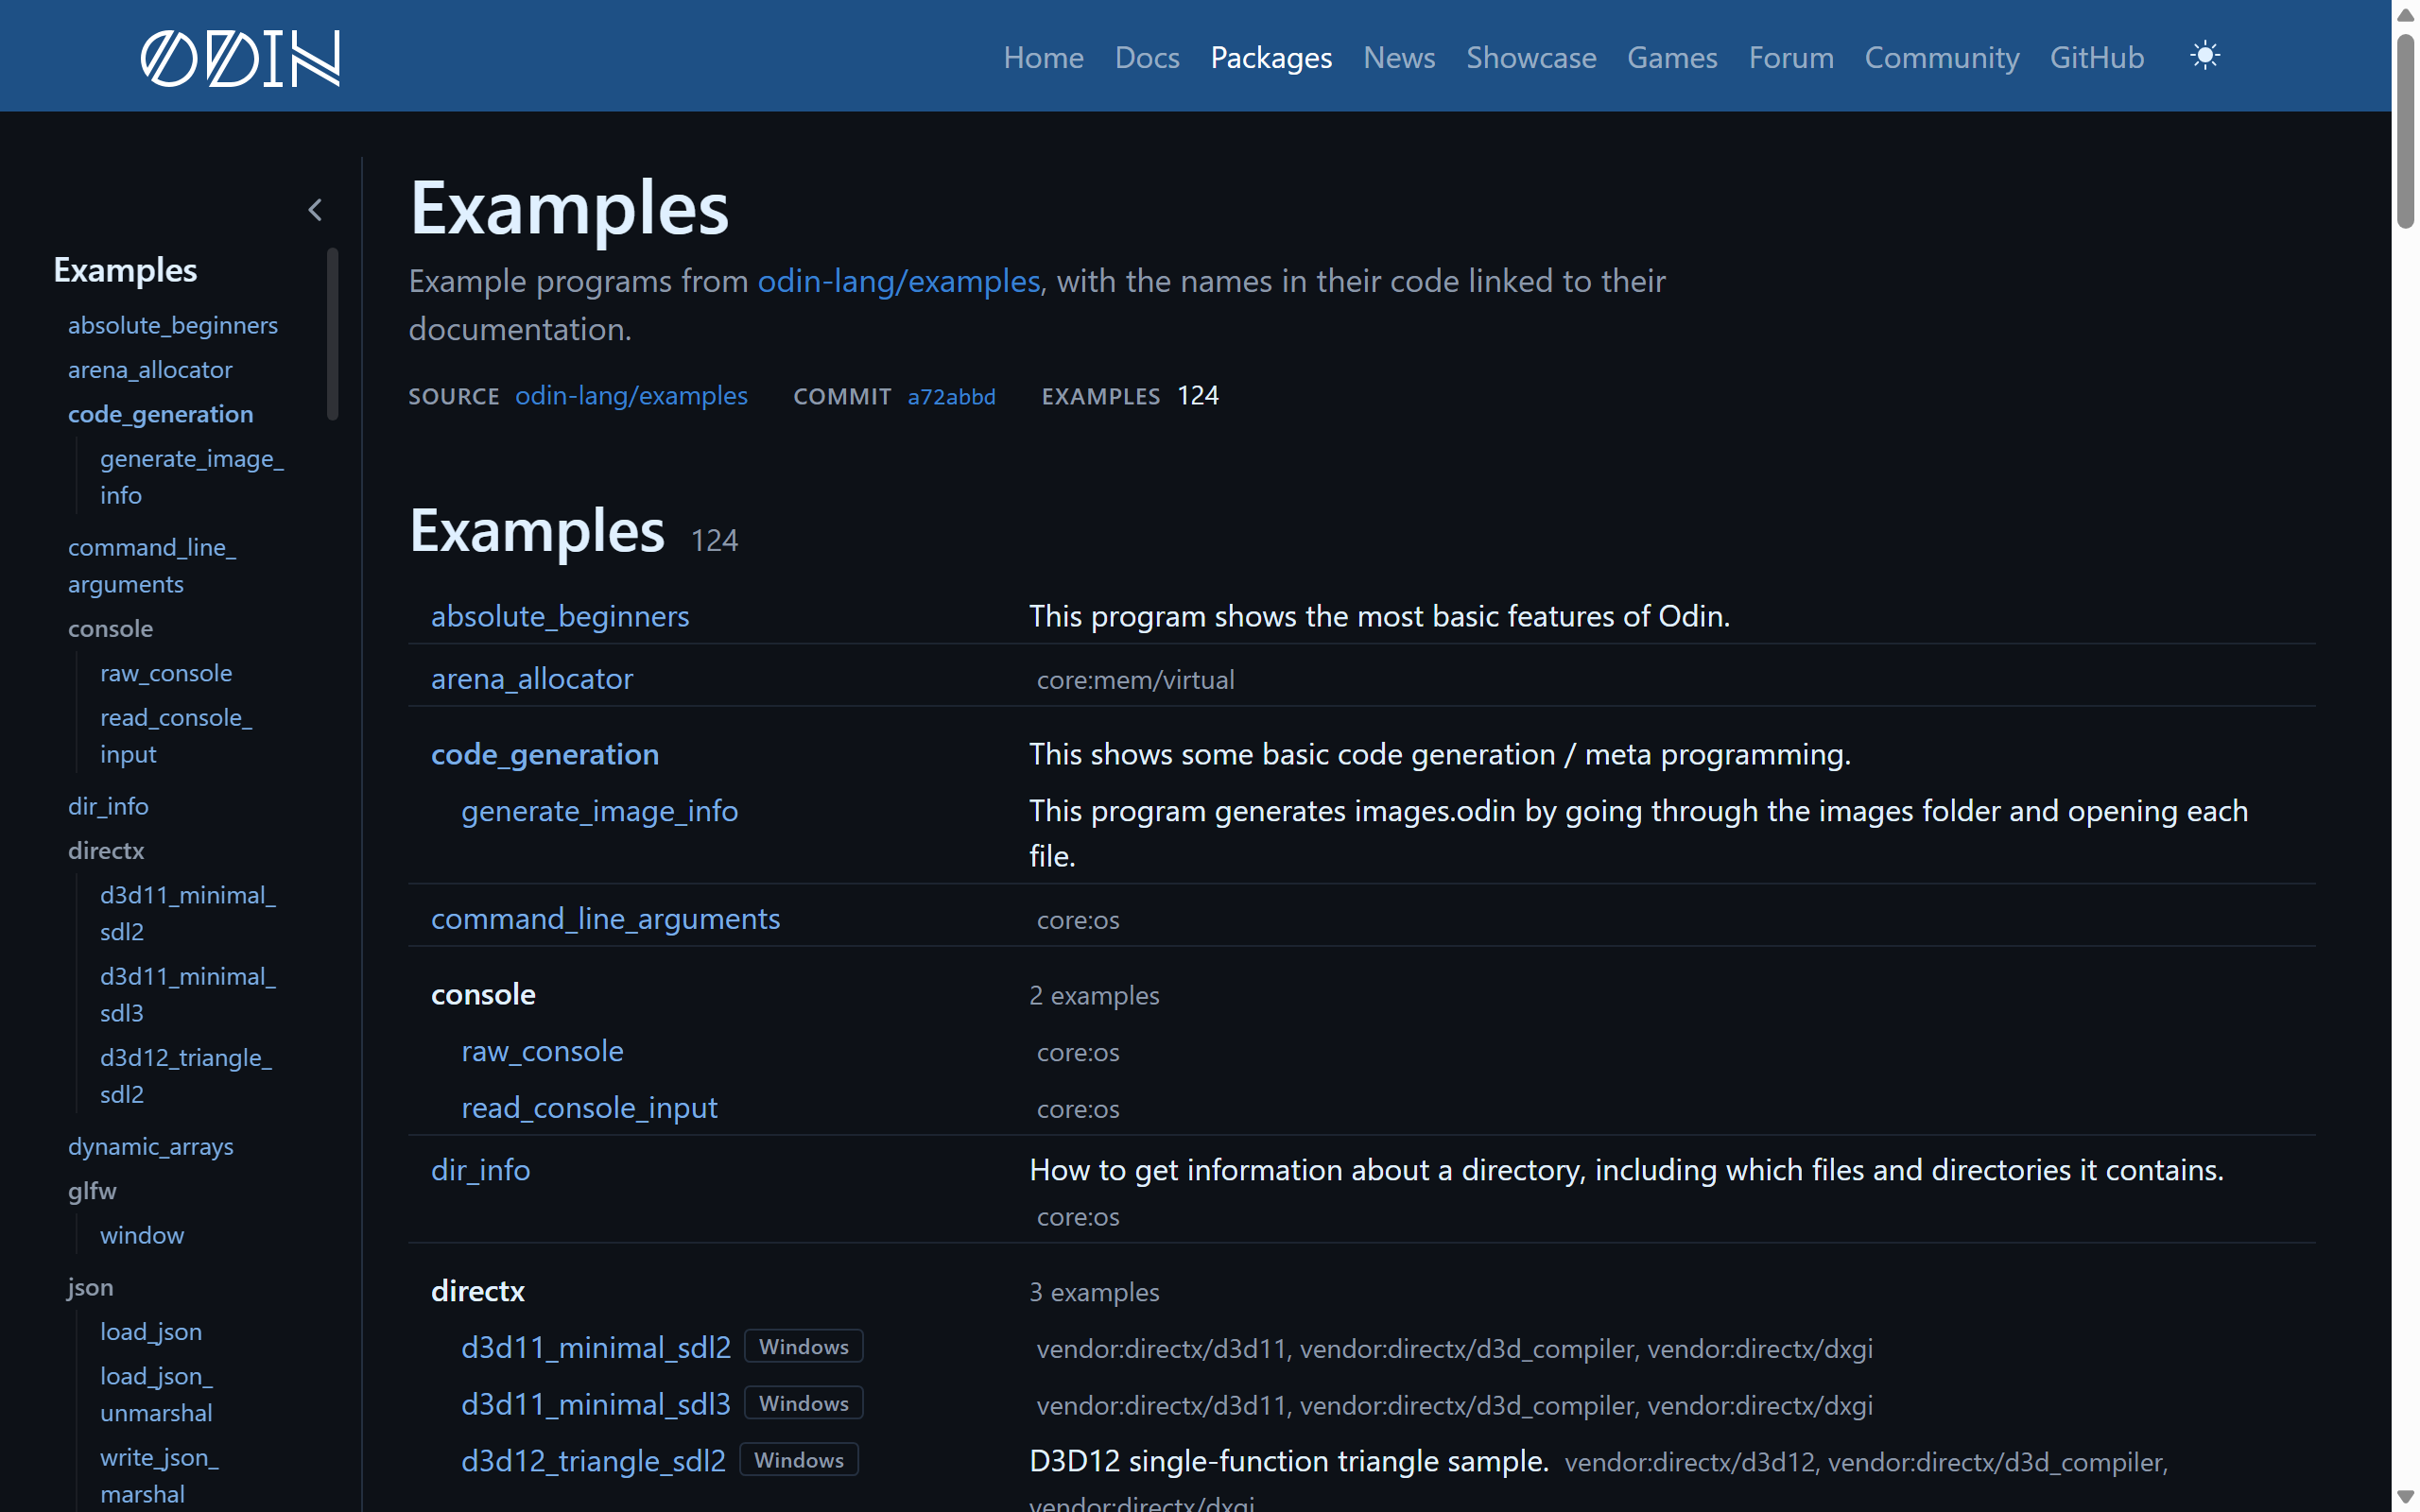Click the sidebar scrollbar thumb

(x=332, y=333)
